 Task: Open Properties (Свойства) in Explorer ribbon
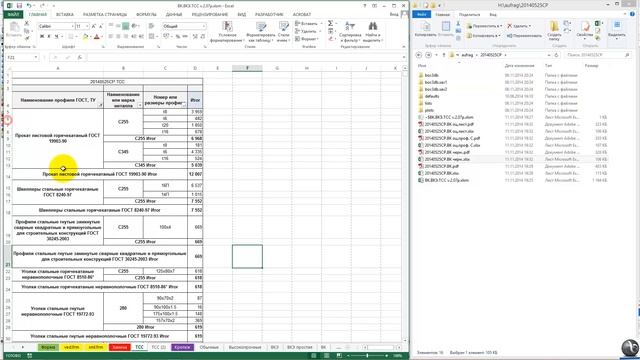[x=585, y=29]
